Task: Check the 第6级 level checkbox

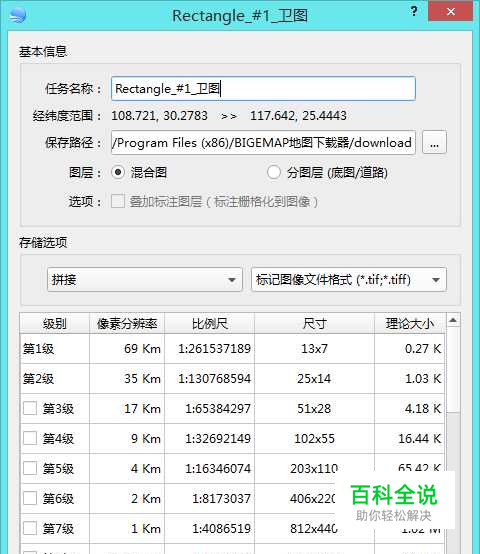Action: 30,499
